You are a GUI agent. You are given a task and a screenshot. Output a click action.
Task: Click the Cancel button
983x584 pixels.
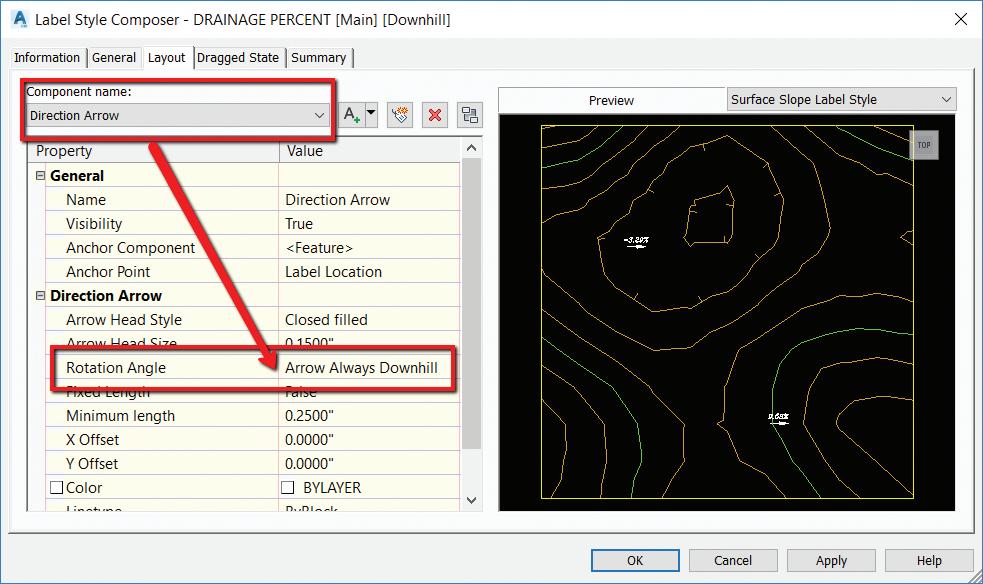tap(733, 560)
